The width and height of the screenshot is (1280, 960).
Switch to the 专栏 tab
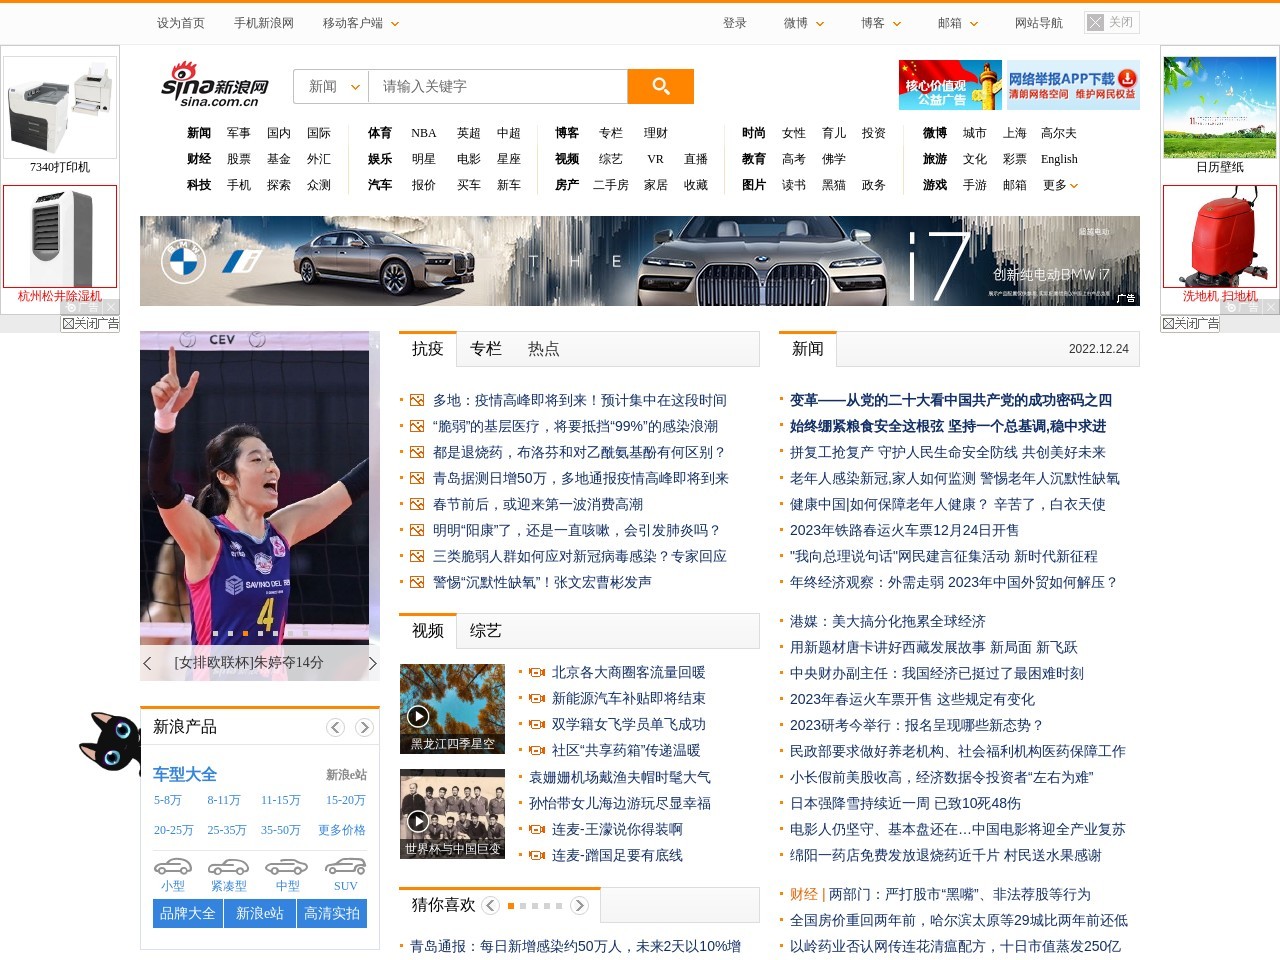[x=486, y=348]
